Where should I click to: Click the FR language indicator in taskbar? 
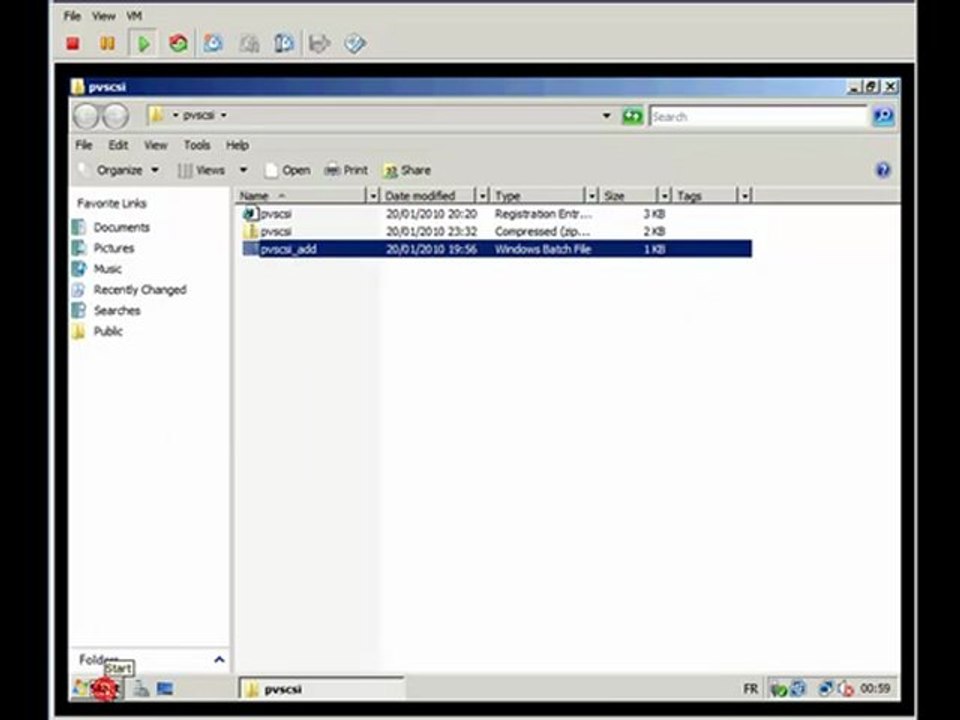[x=750, y=689]
